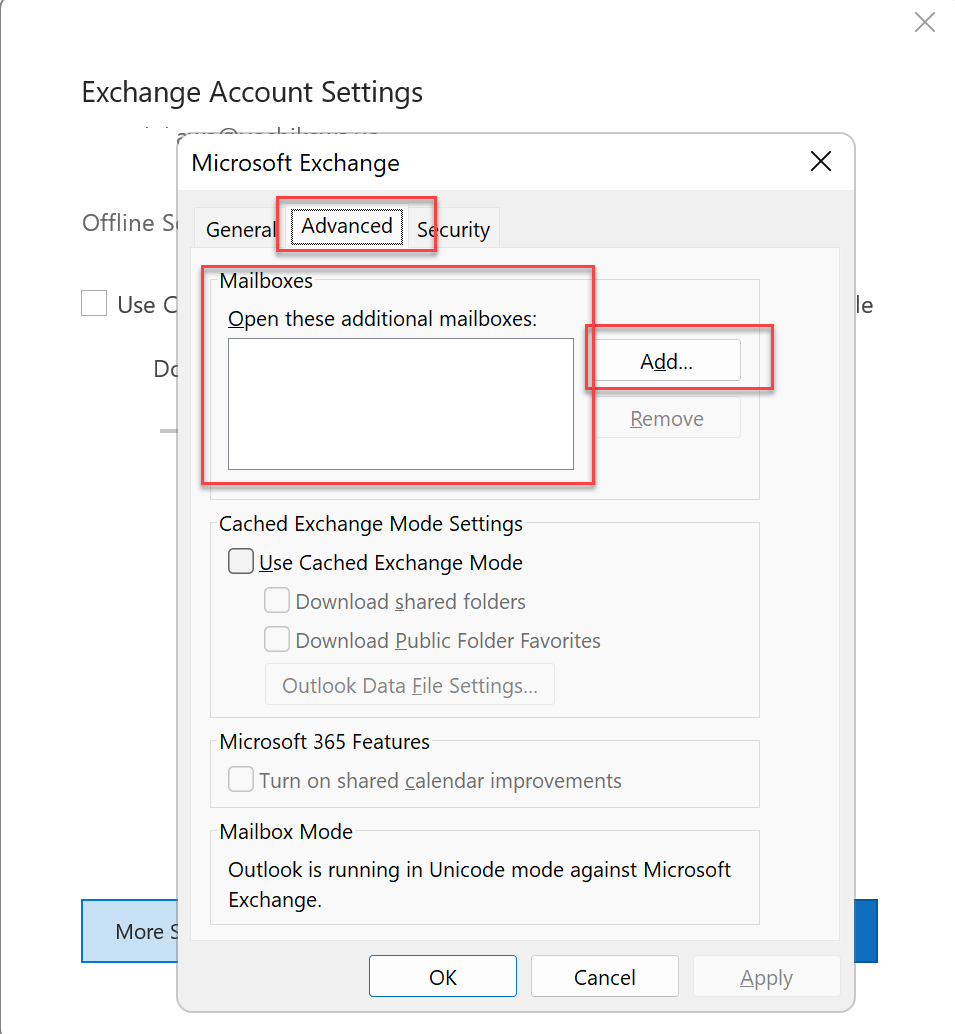
Task: Open the Advanced tab
Action: click(347, 226)
